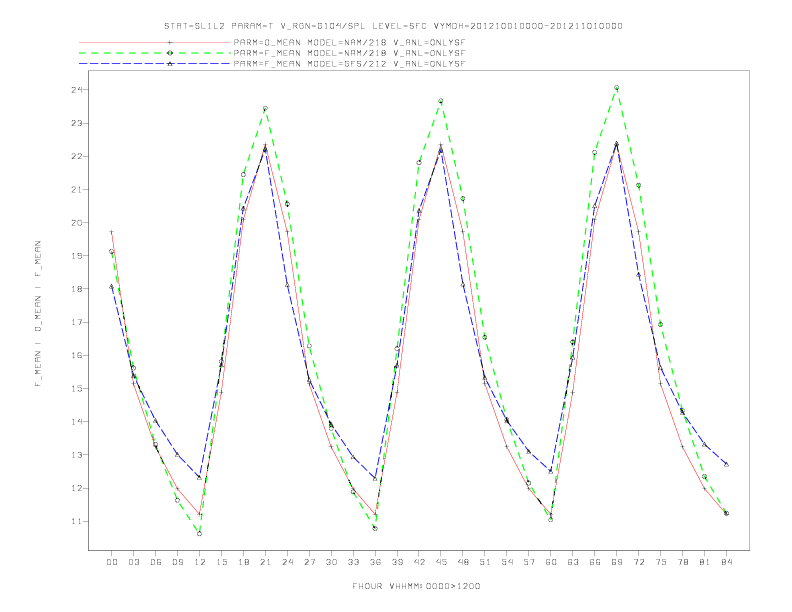Click x-axis forecast hour label 63

point(573,562)
